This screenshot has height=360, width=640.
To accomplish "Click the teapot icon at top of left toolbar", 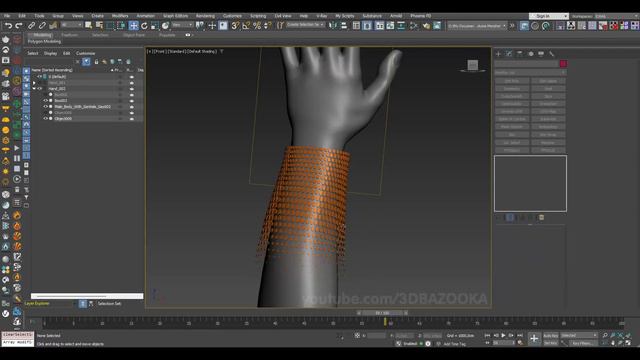I will [x=6, y=39].
